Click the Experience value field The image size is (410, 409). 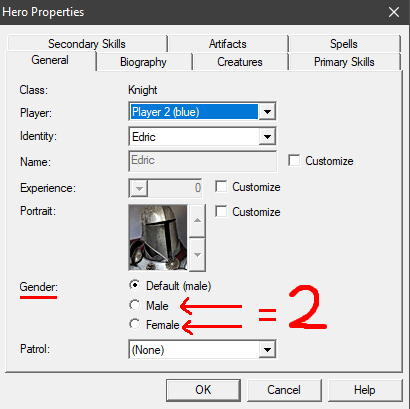pos(175,188)
